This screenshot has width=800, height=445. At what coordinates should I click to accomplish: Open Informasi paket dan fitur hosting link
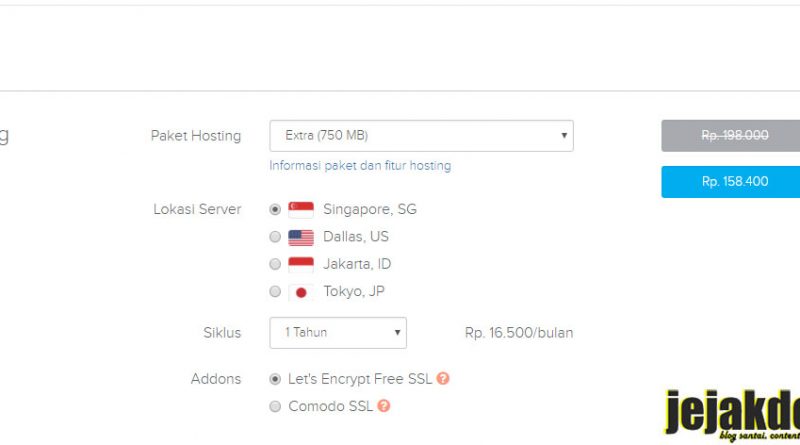tap(360, 166)
